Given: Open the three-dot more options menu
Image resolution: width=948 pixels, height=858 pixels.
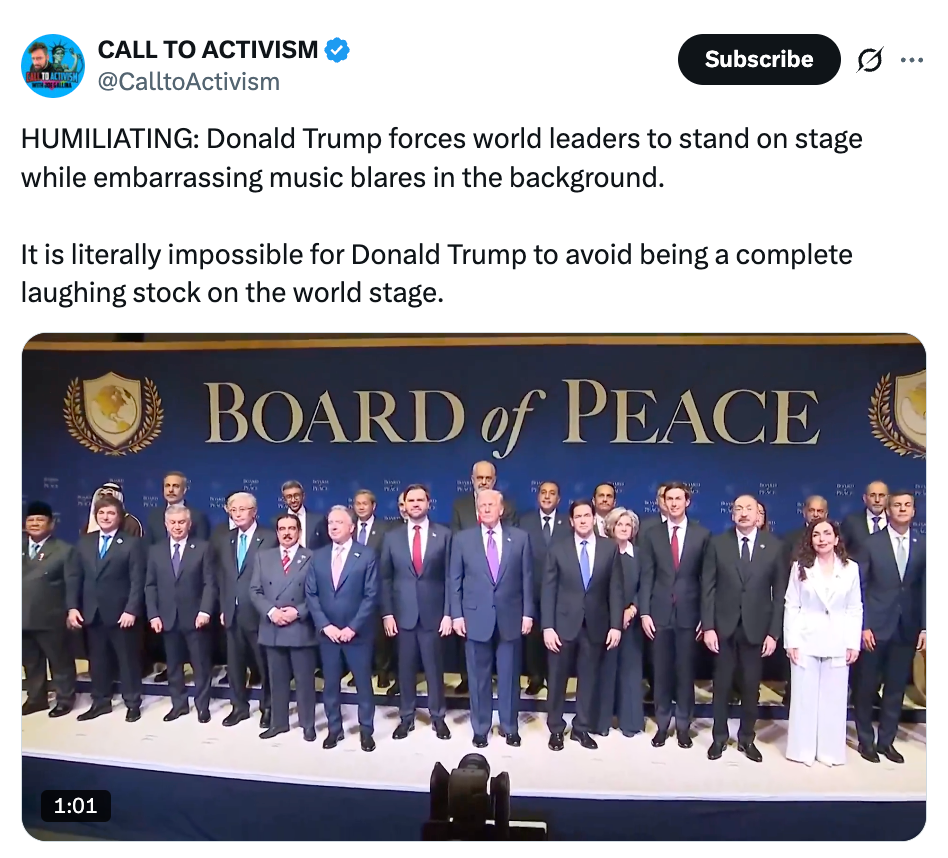Looking at the screenshot, I should (x=911, y=60).
